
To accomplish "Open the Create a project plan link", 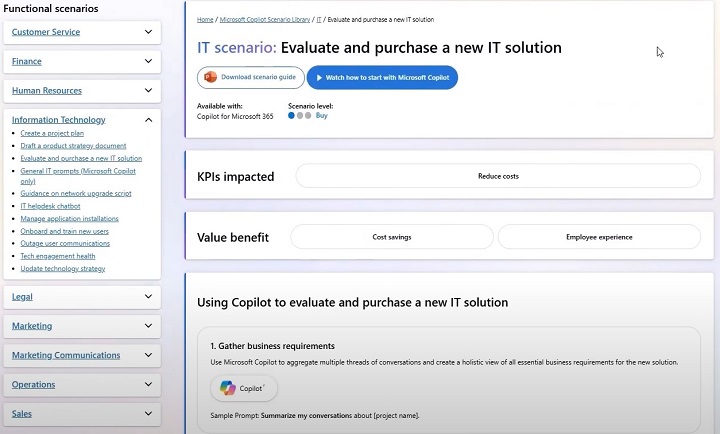I will [52, 133].
